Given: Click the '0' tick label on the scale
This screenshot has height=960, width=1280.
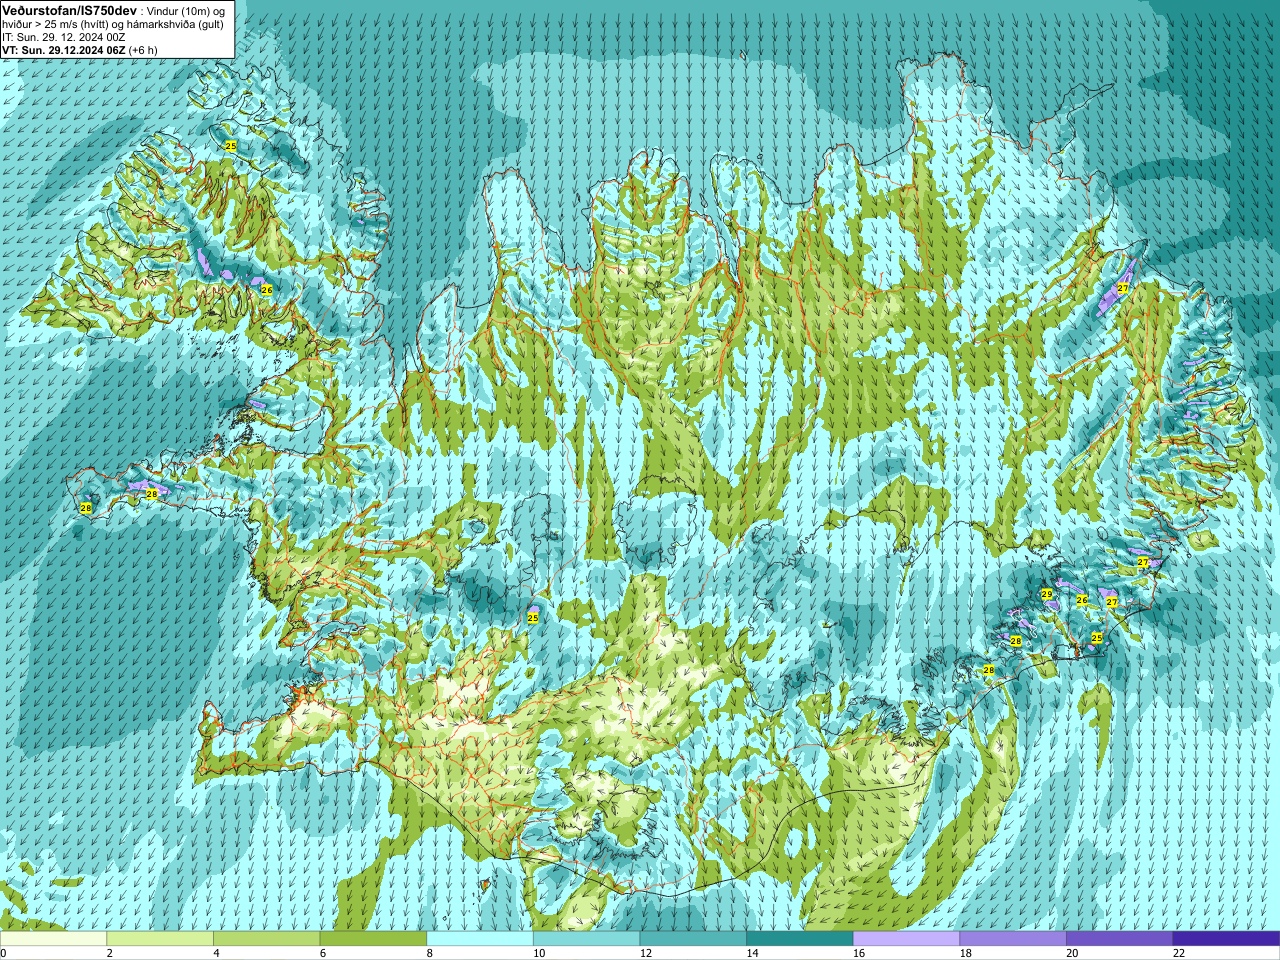Looking at the screenshot, I should [4, 953].
